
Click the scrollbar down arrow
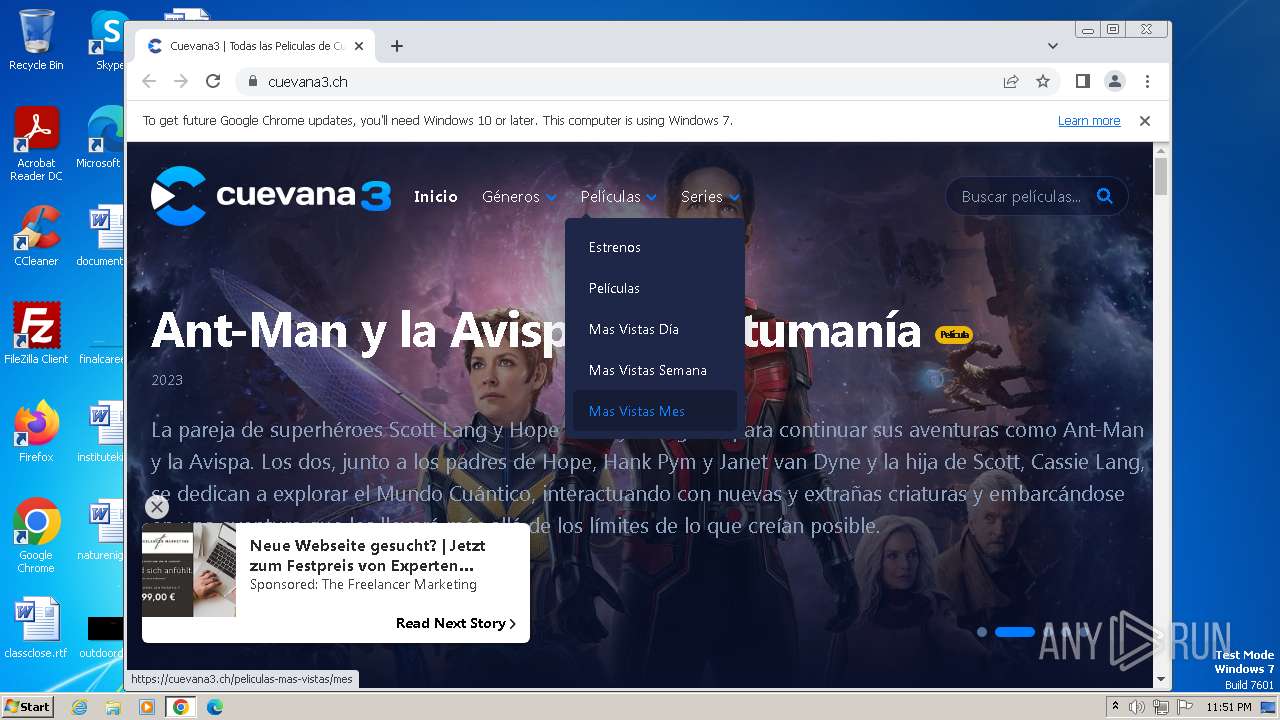(x=1161, y=680)
